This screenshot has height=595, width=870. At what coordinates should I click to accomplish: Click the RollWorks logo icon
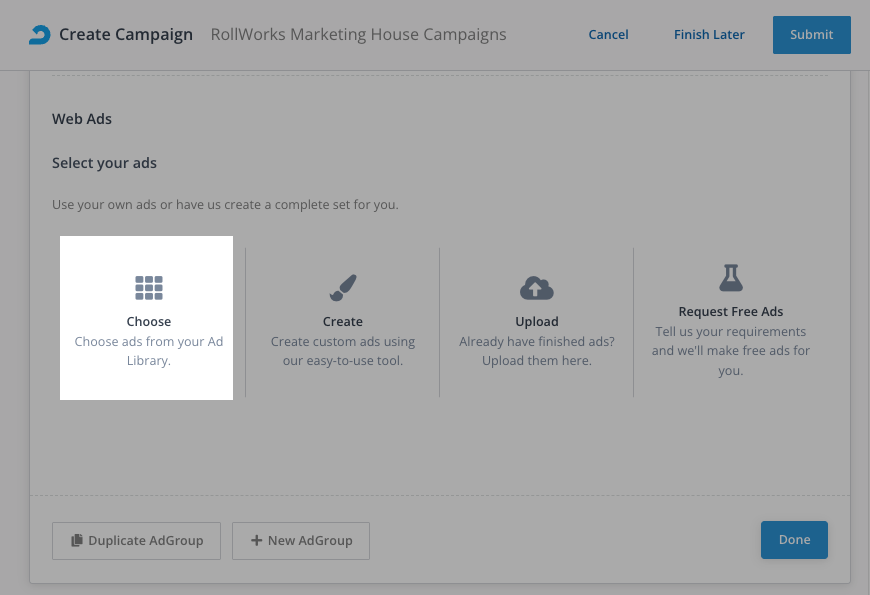tap(38, 35)
